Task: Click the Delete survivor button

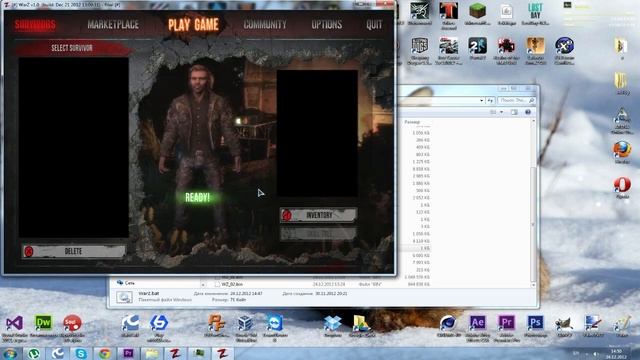Action: coord(74,251)
